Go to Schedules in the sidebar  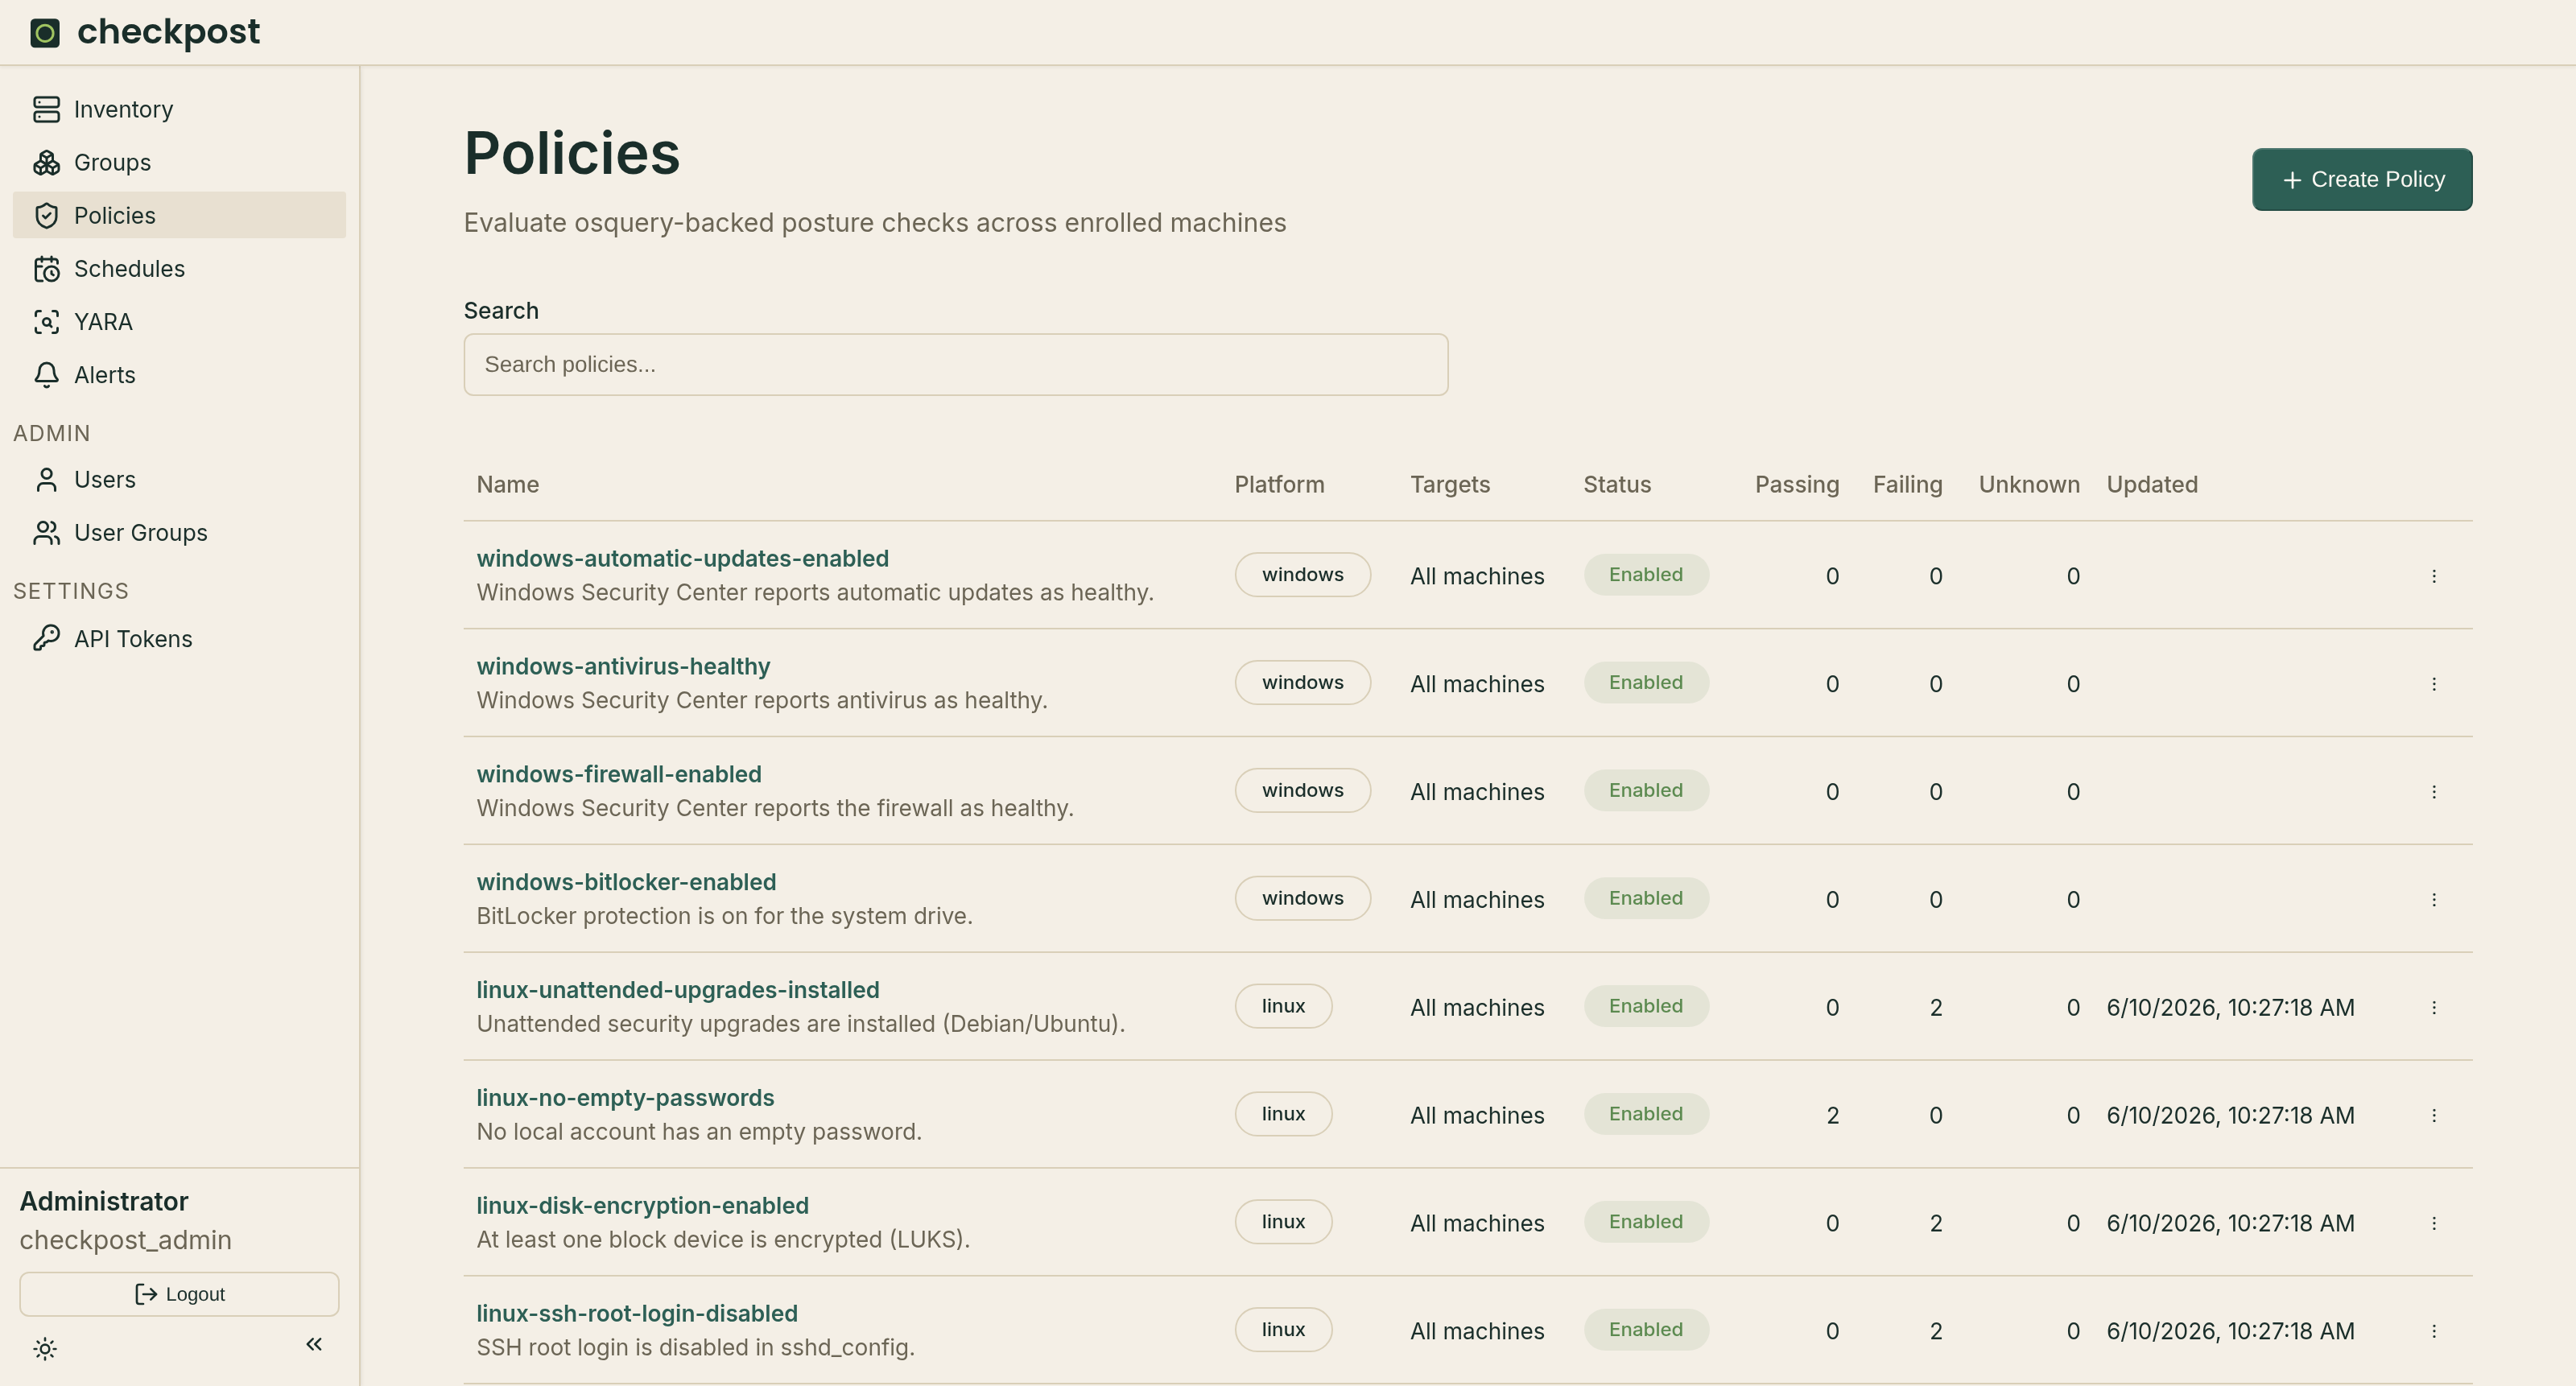click(x=179, y=268)
